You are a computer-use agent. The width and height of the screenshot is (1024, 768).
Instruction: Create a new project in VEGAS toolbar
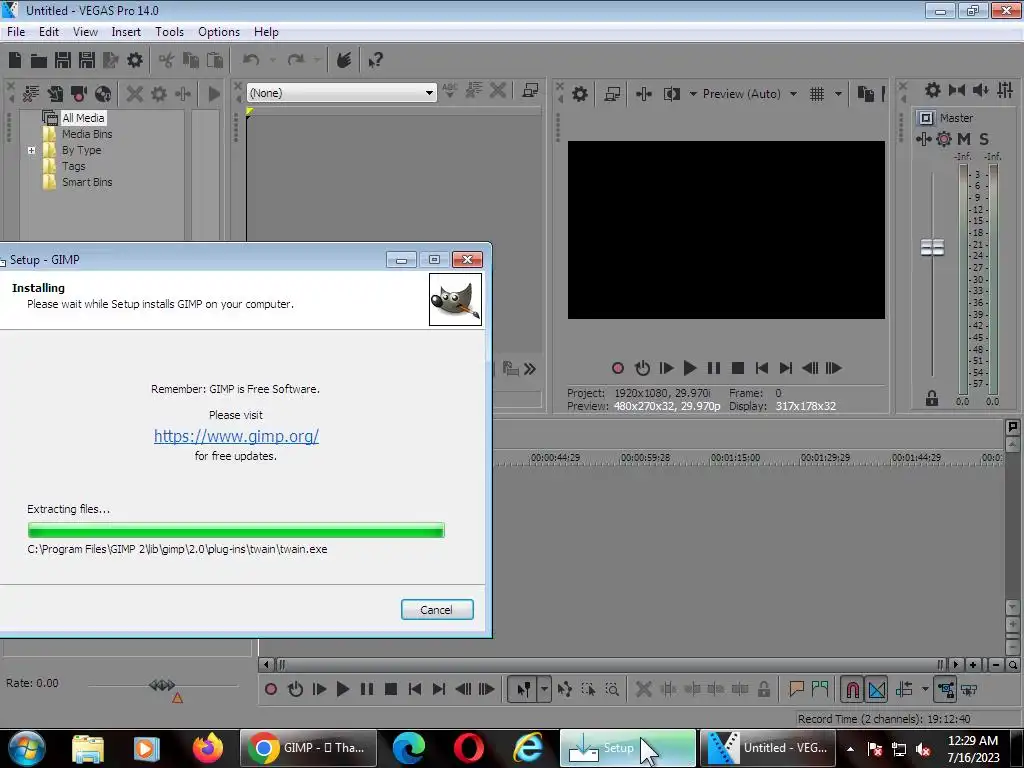point(15,60)
